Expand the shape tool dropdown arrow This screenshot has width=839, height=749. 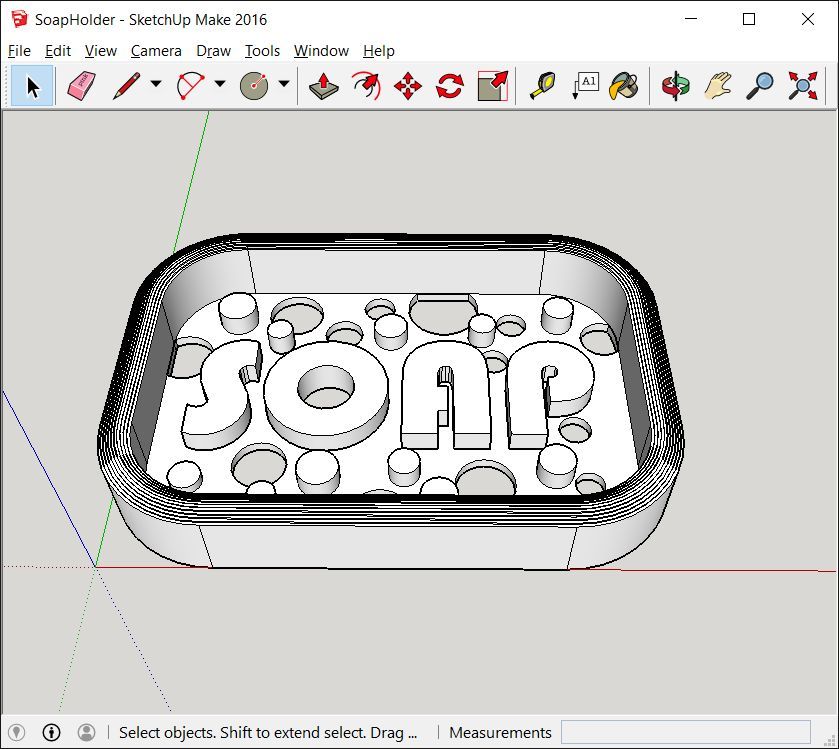point(284,85)
